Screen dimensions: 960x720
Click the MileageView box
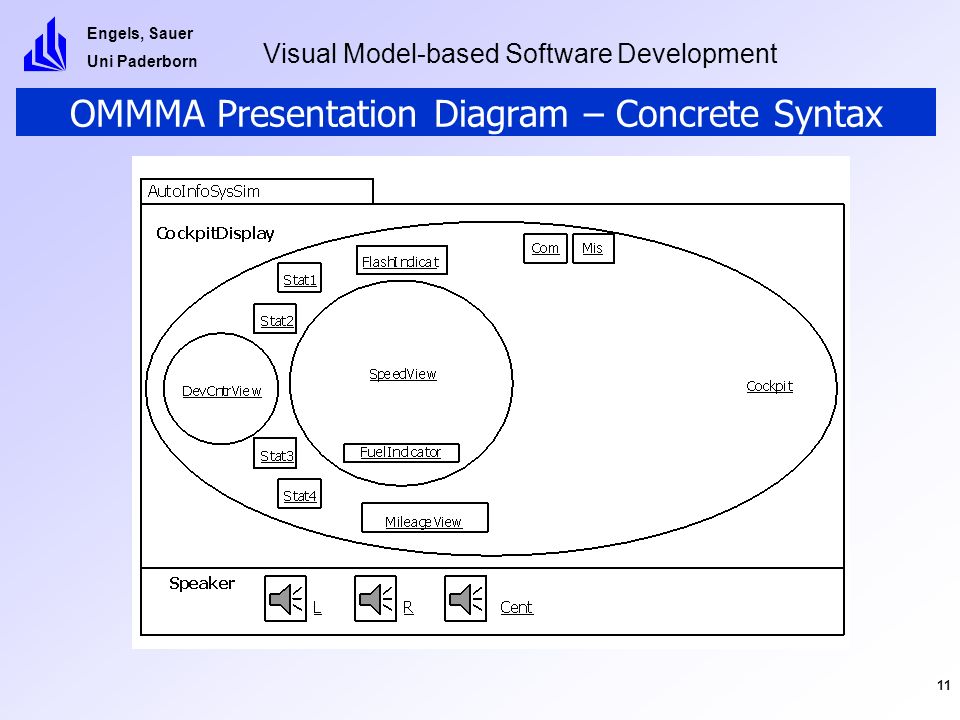point(425,518)
